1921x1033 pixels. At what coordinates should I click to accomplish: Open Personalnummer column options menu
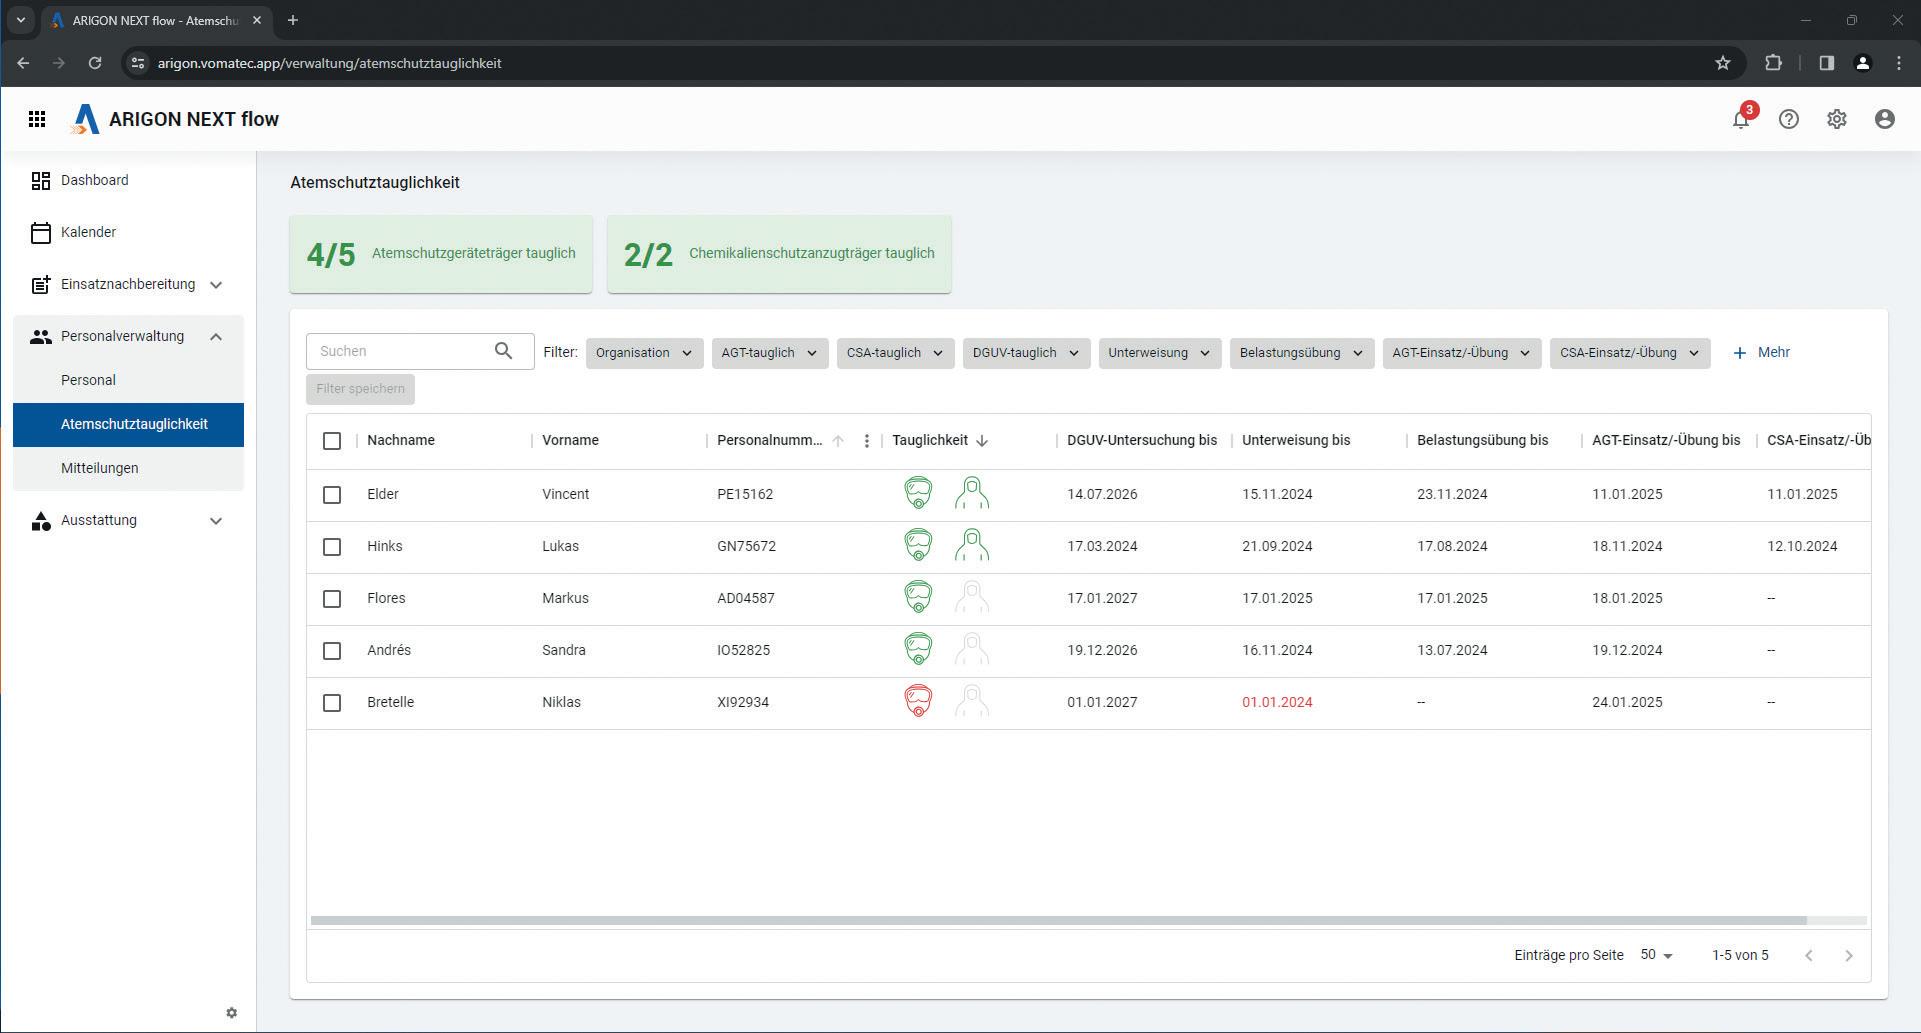[x=867, y=441]
